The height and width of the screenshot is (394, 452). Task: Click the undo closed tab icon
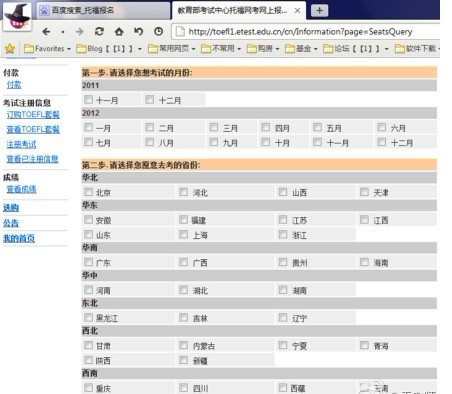click(139, 32)
